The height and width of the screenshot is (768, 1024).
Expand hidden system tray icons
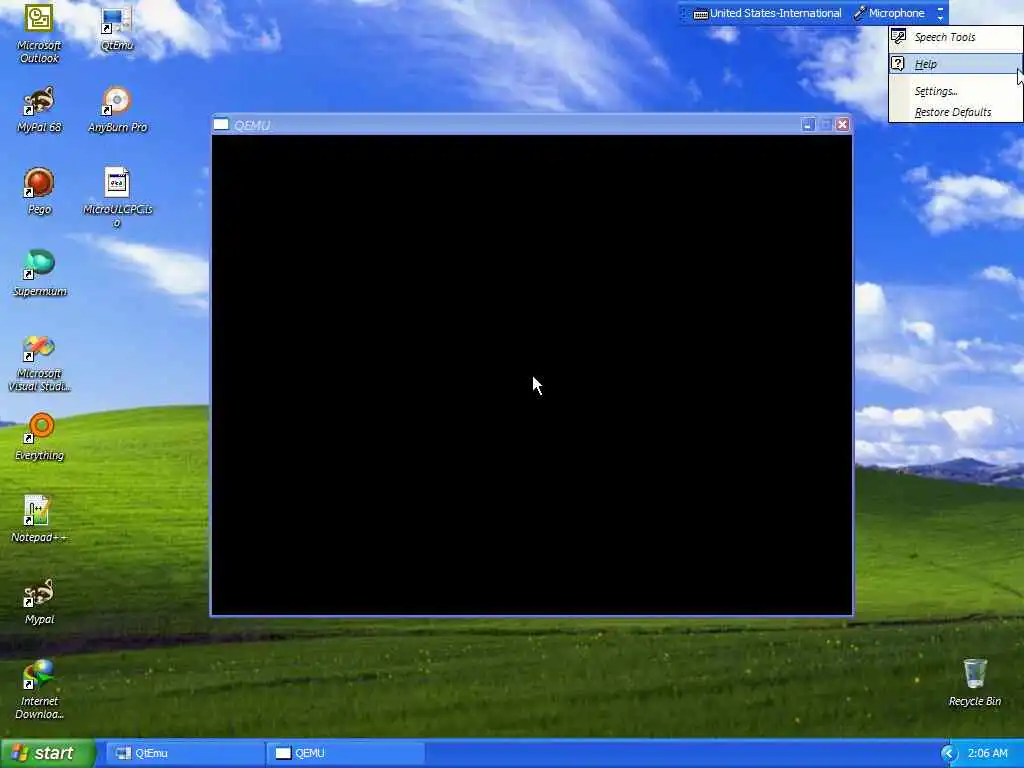point(949,753)
